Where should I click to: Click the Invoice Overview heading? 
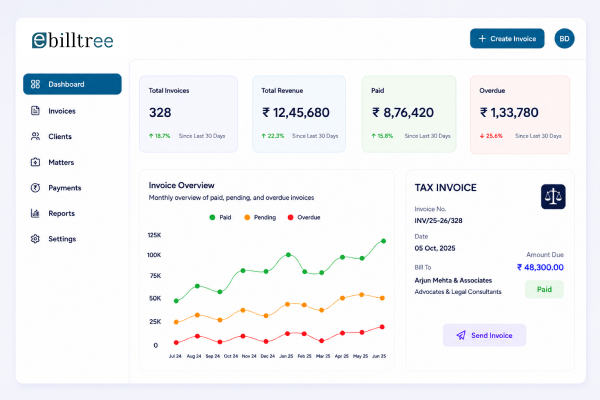click(x=181, y=185)
